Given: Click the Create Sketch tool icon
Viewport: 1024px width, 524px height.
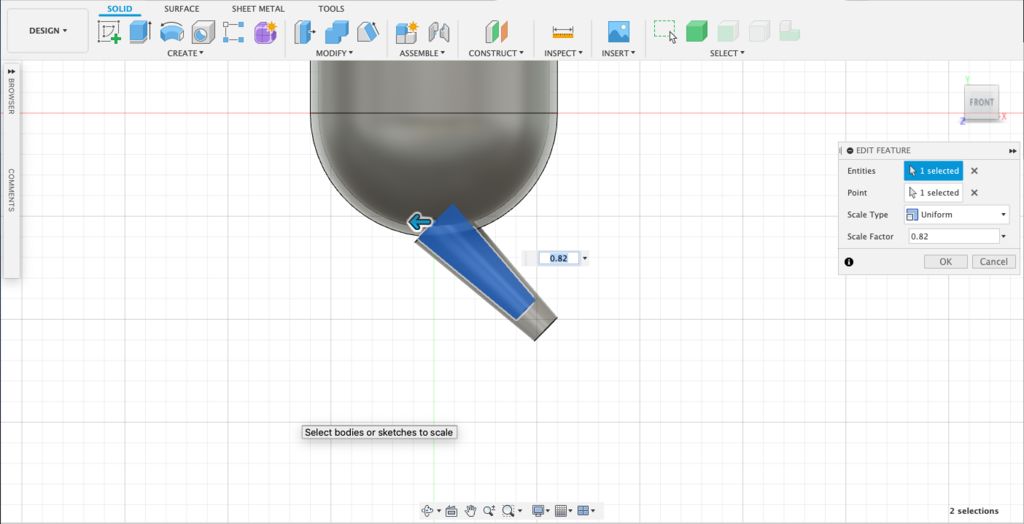Looking at the screenshot, I should [109, 32].
